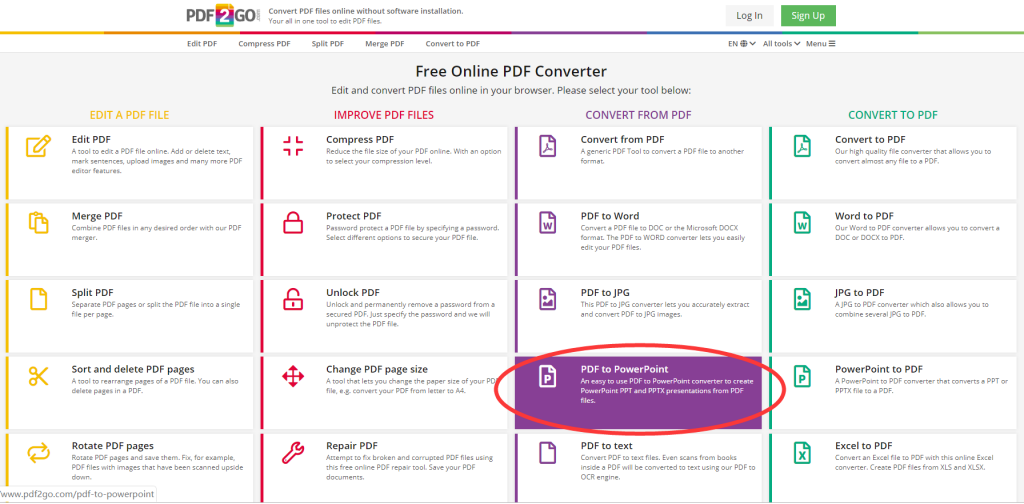Open the hamburger Menu

pyautogui.click(x=820, y=44)
